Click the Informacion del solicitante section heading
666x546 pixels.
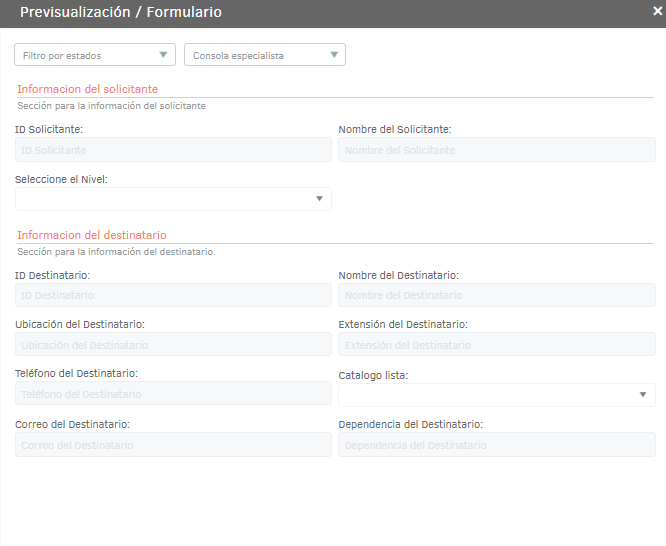[87, 89]
